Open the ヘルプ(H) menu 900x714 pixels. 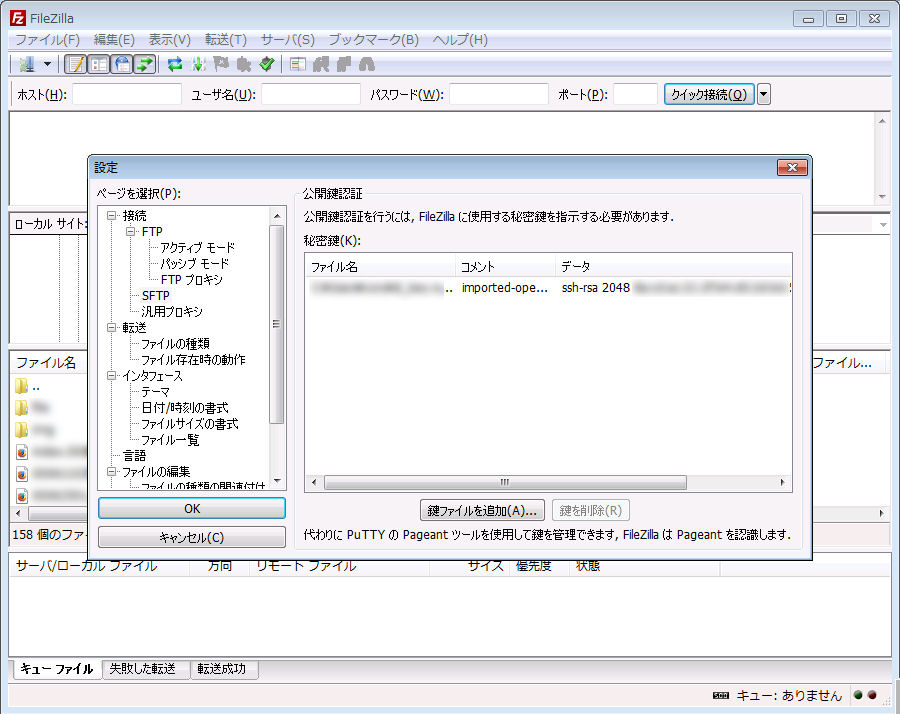(460, 40)
